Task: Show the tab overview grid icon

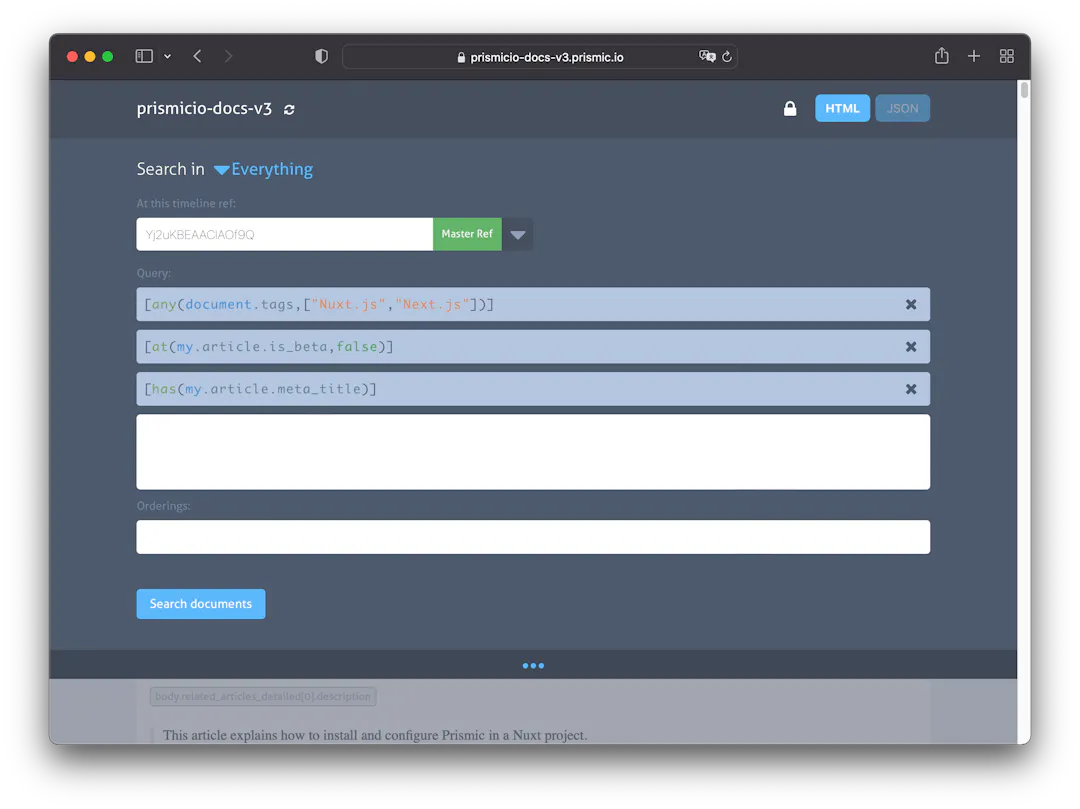Action: (x=1007, y=56)
